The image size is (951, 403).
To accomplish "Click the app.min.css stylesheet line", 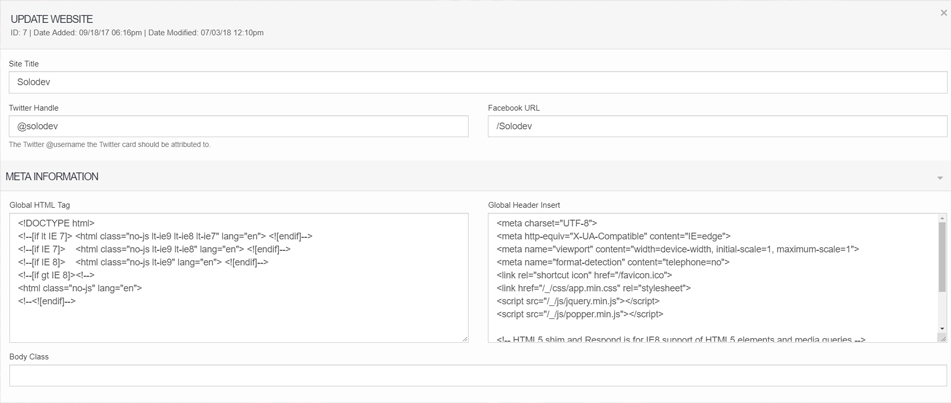I will tap(593, 288).
